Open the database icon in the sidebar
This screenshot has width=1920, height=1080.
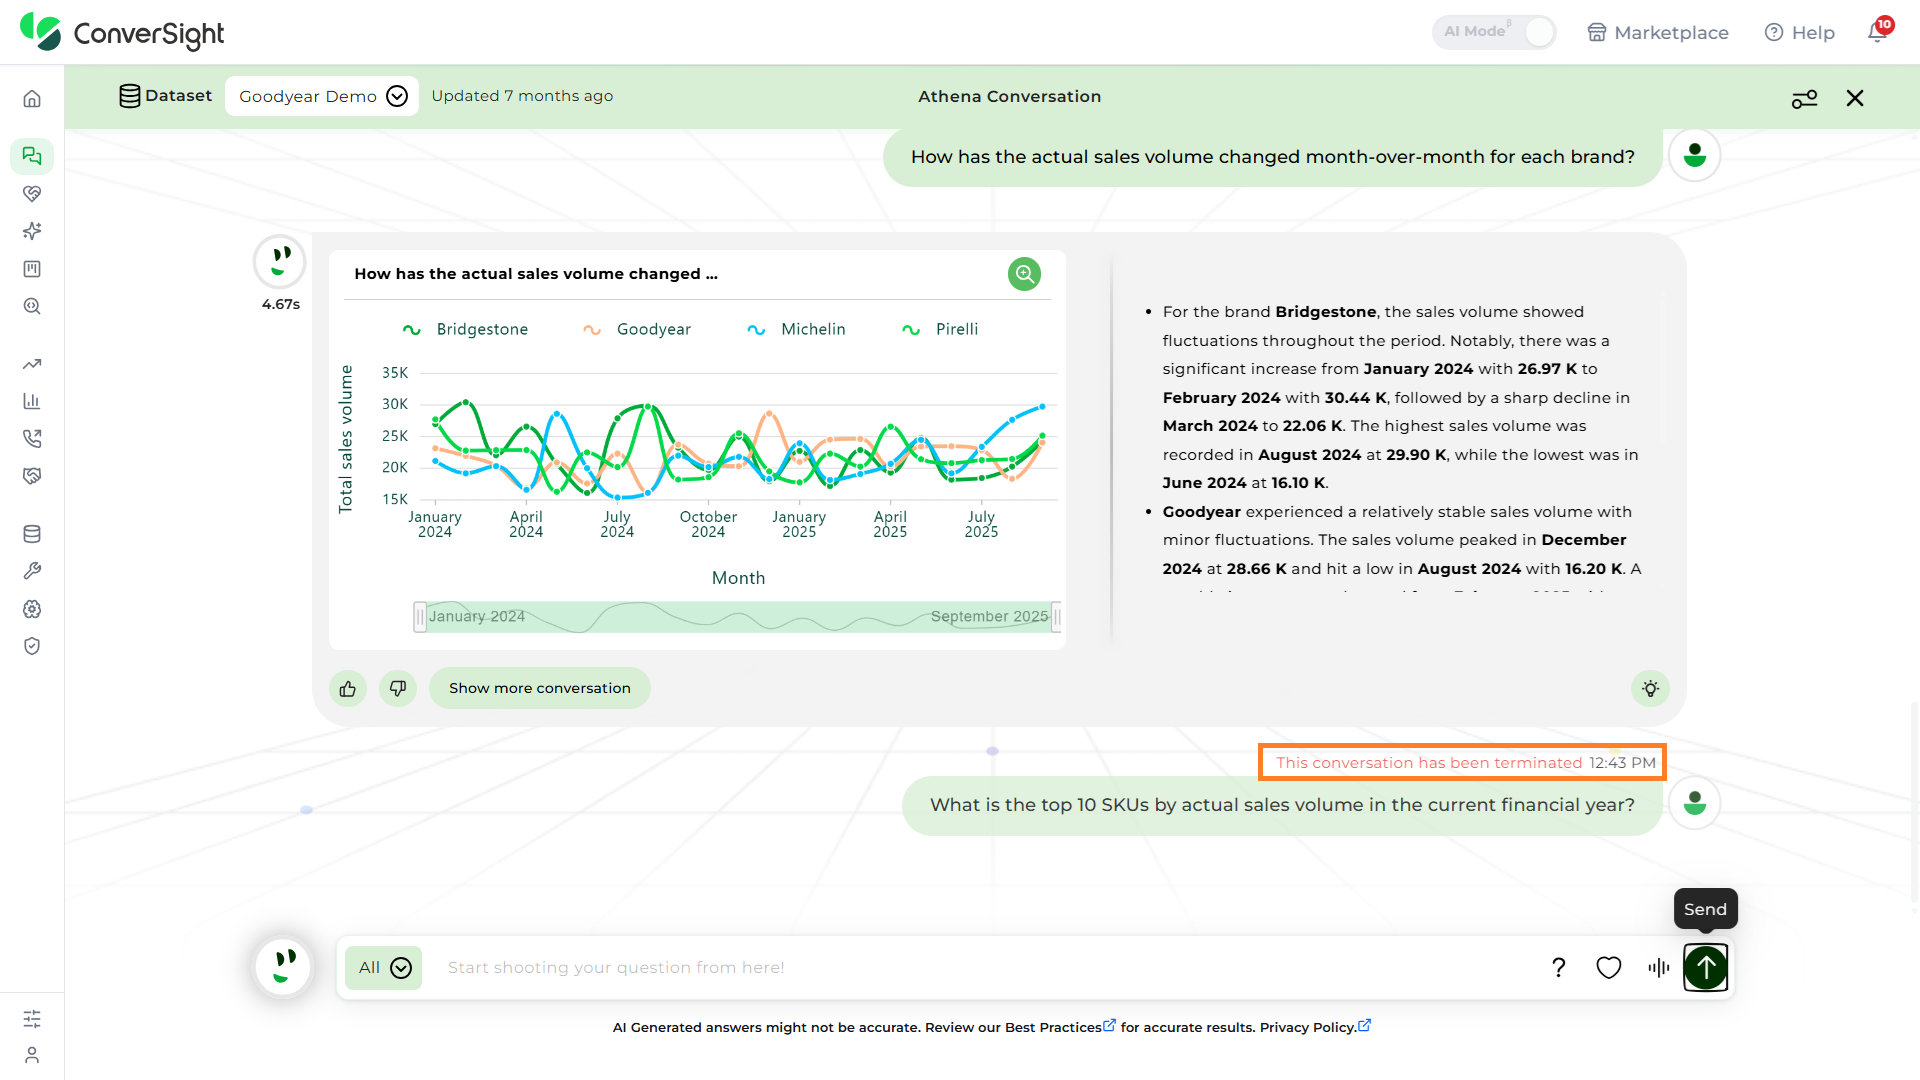(x=32, y=534)
